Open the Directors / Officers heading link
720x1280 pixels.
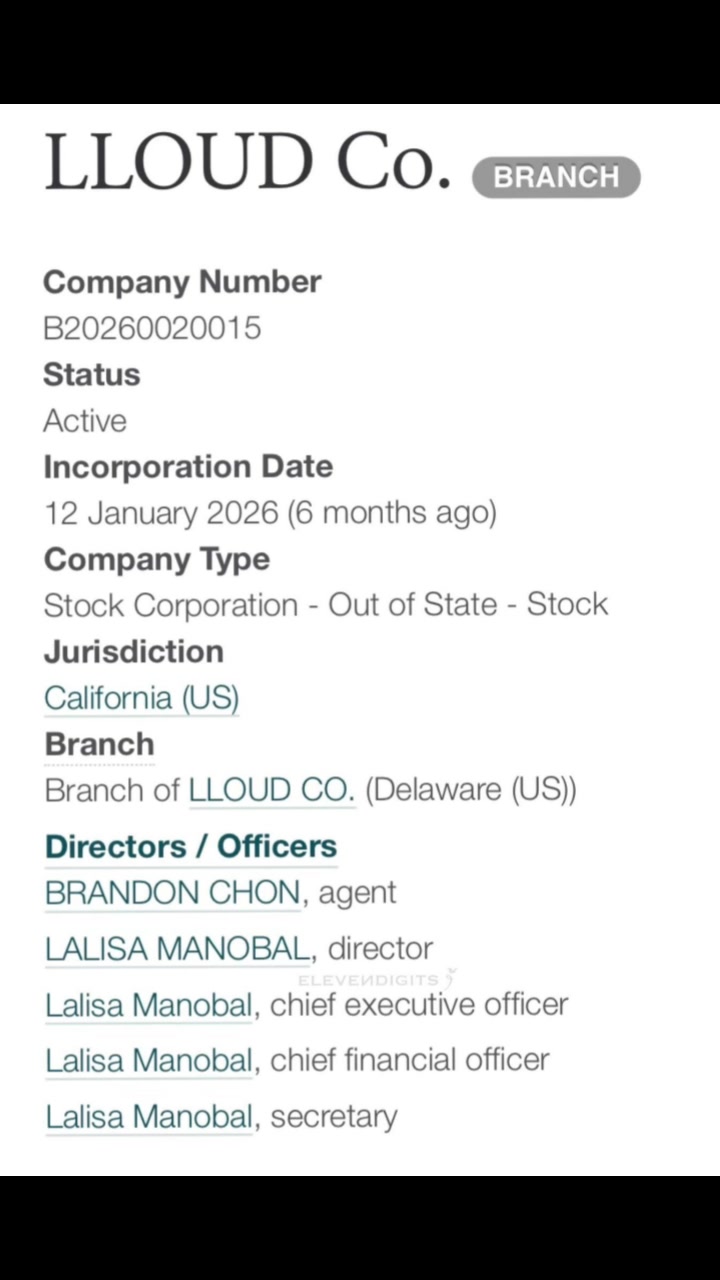click(x=190, y=846)
